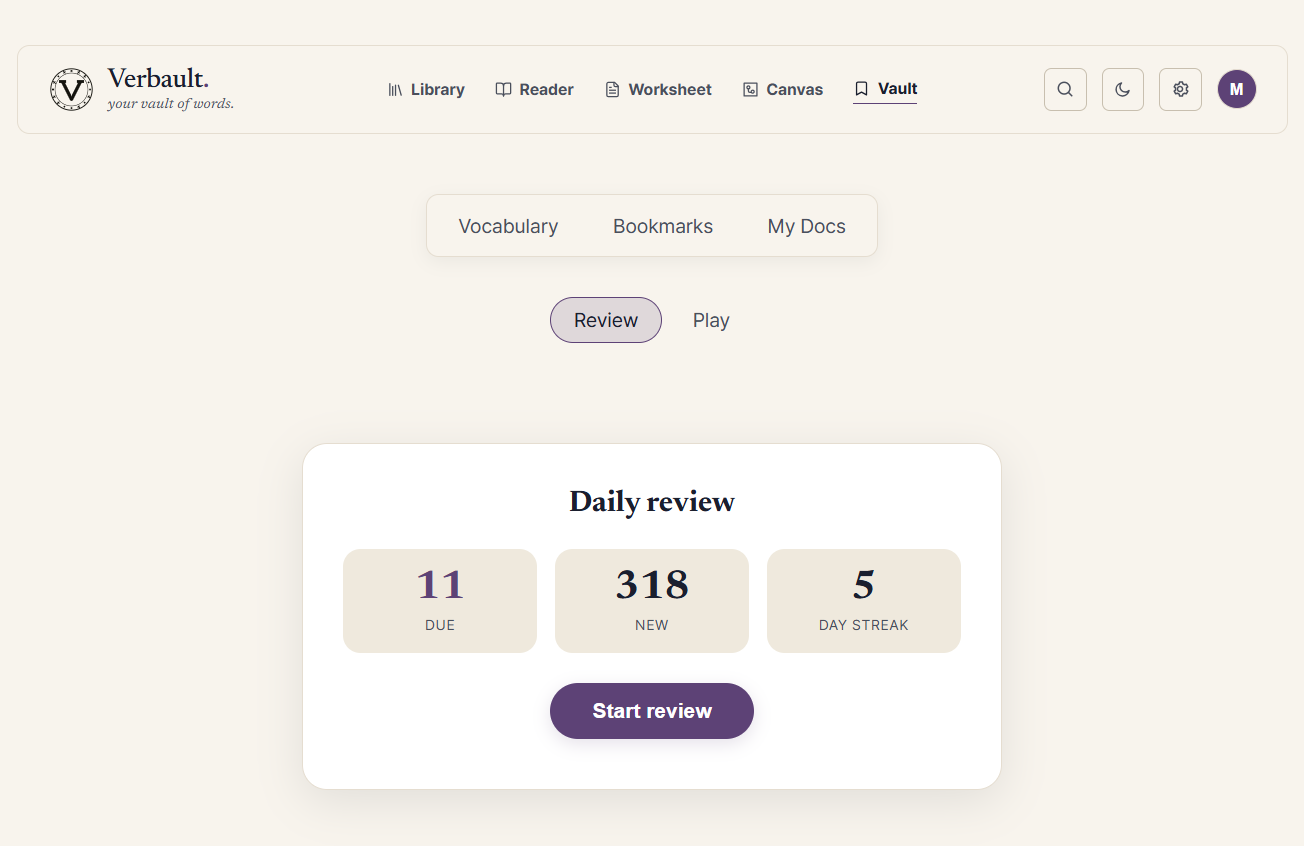Click the 5 Day Streak card
The height and width of the screenshot is (846, 1304).
[x=864, y=601]
